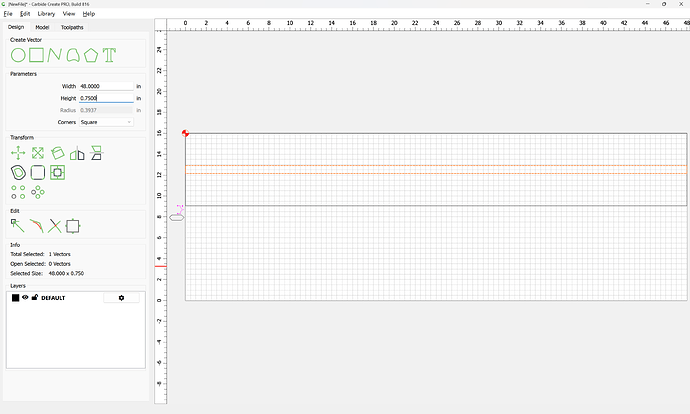The width and height of the screenshot is (690, 414).
Task: Open the Circular Array tool
Action: (x=38, y=192)
